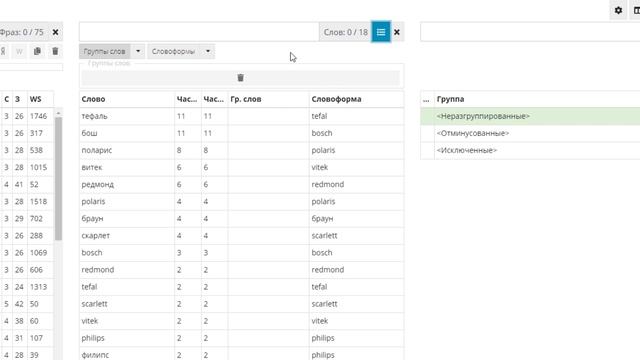This screenshot has width=640, height=360.
Task: Sort by the Словоформа column header
Action: 336,99
